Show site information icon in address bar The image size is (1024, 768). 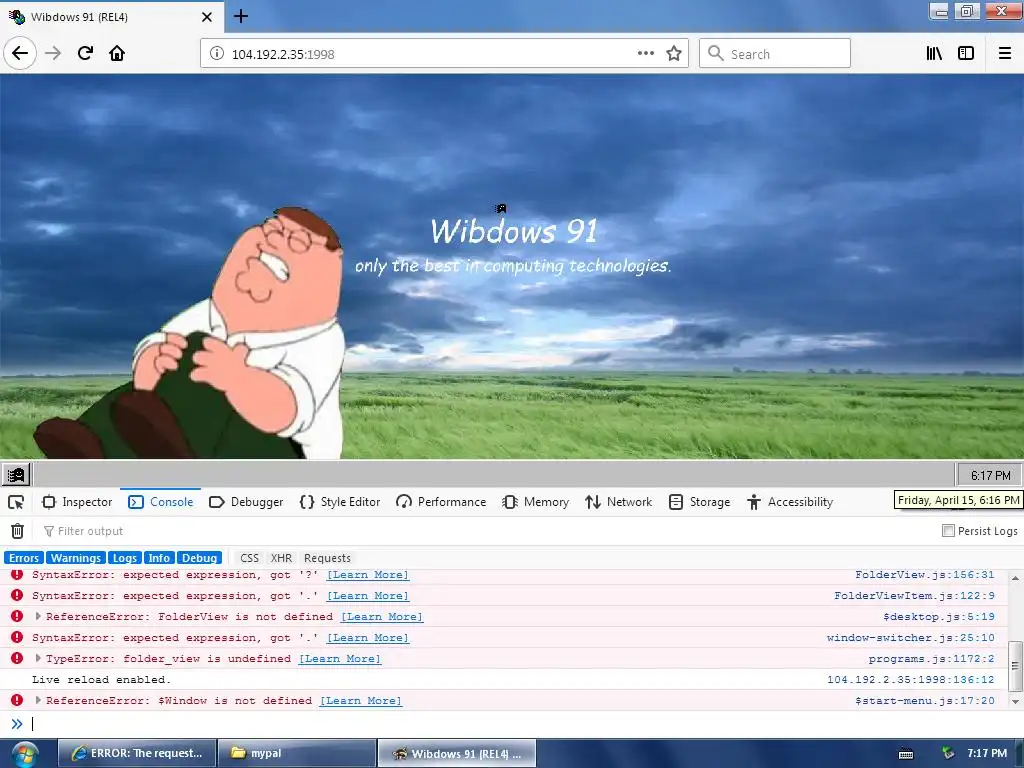tap(216, 54)
